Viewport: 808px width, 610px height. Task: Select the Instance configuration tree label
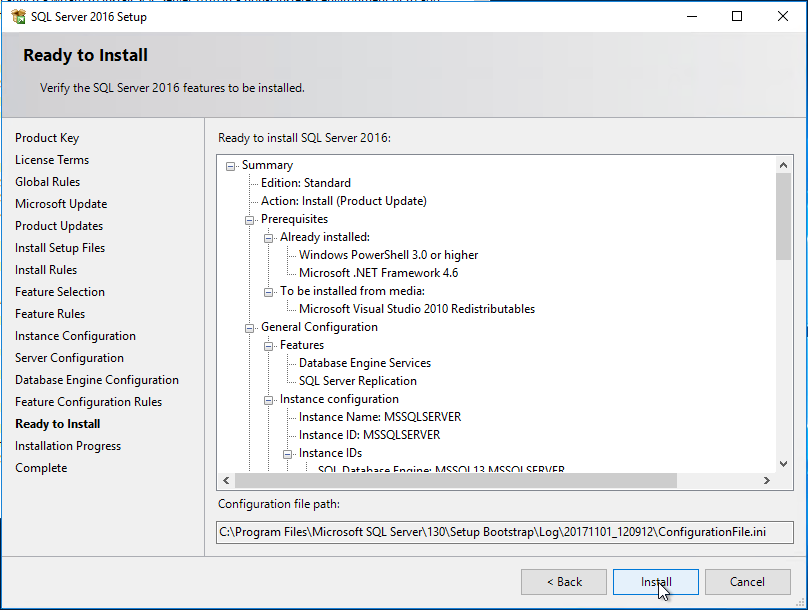tap(339, 399)
